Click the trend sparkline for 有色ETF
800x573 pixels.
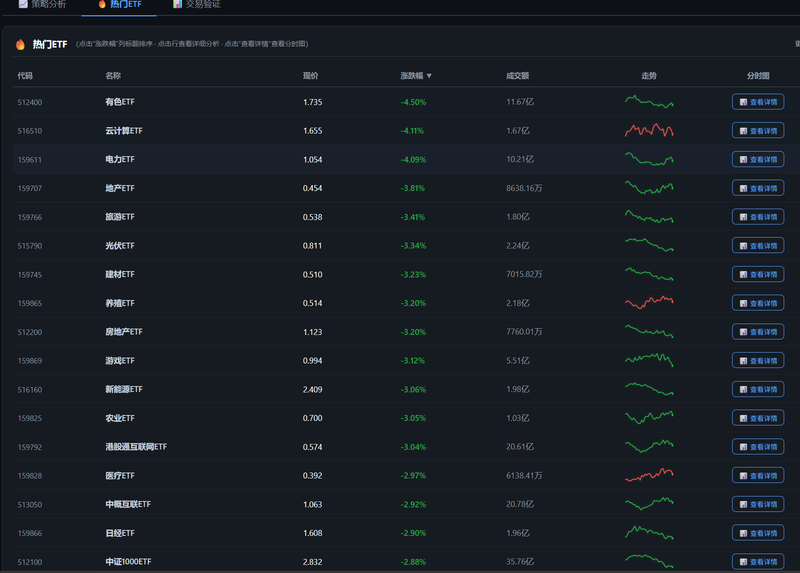click(649, 102)
